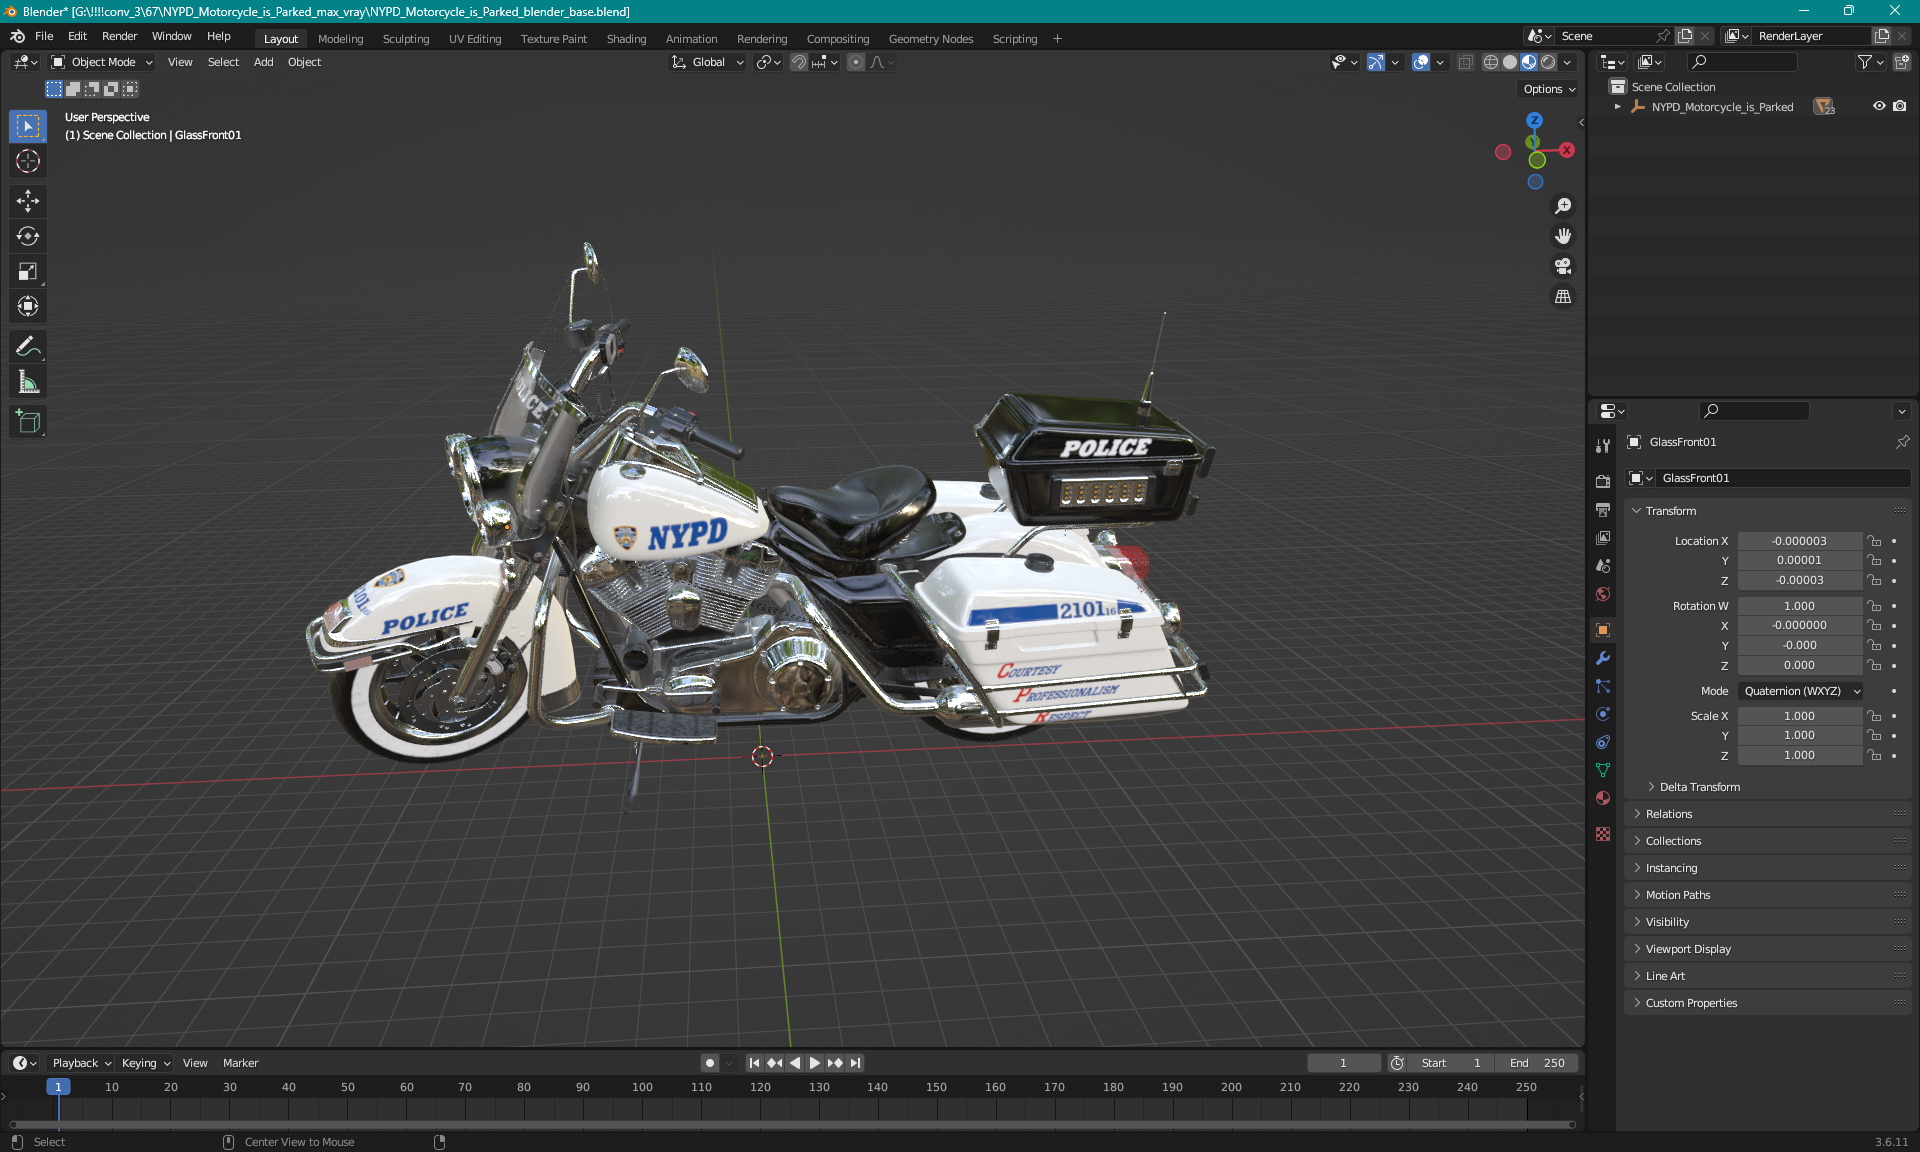Click the Marker timeline menu
Viewport: 1920px width, 1152px height.
(x=240, y=1063)
